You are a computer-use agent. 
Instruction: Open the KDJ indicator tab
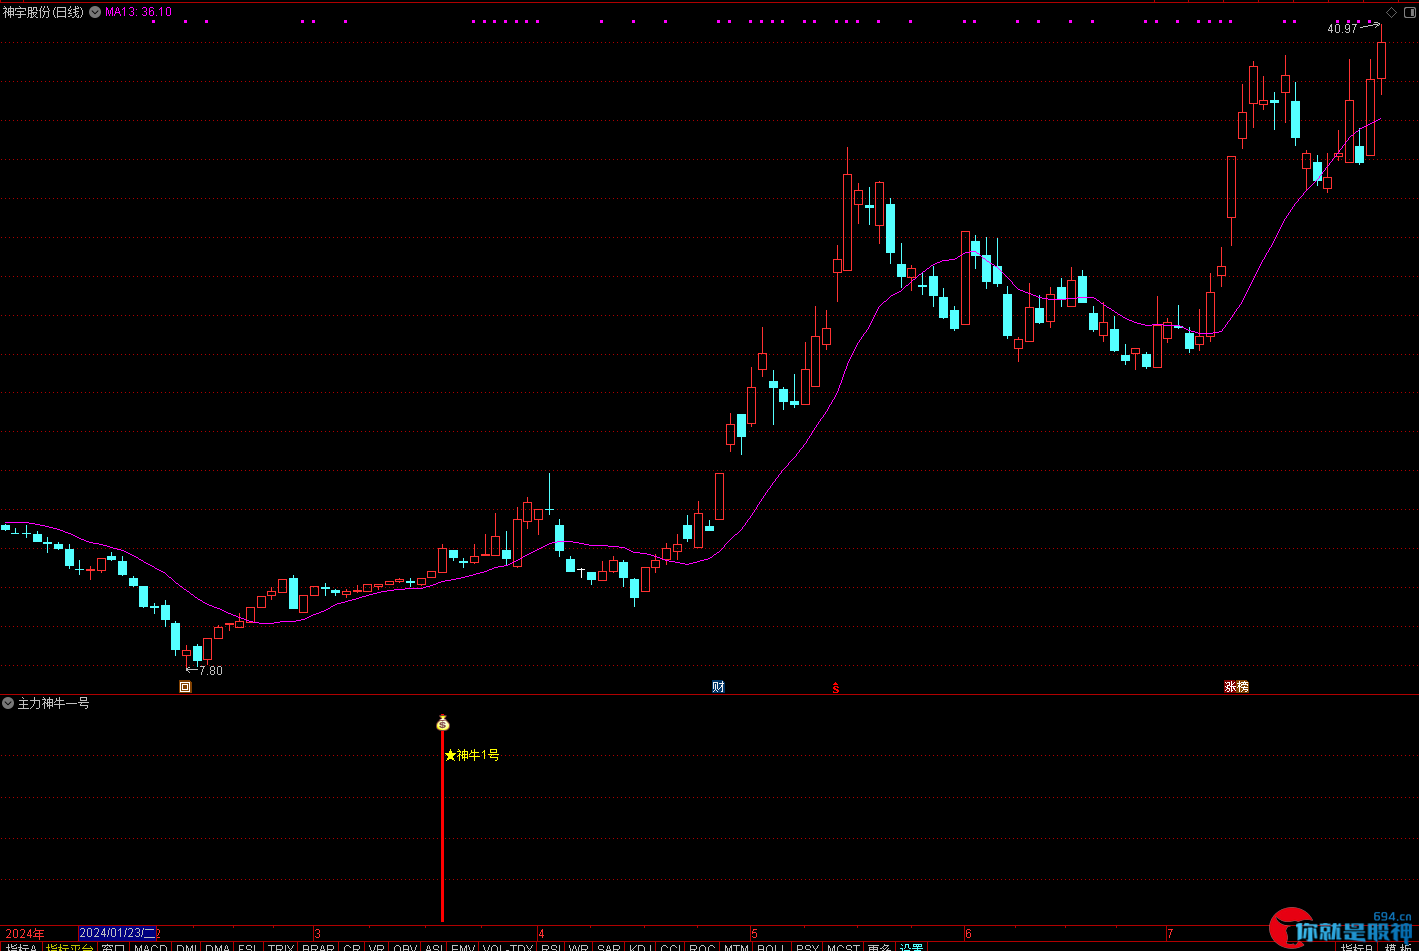pyautogui.click(x=639, y=946)
